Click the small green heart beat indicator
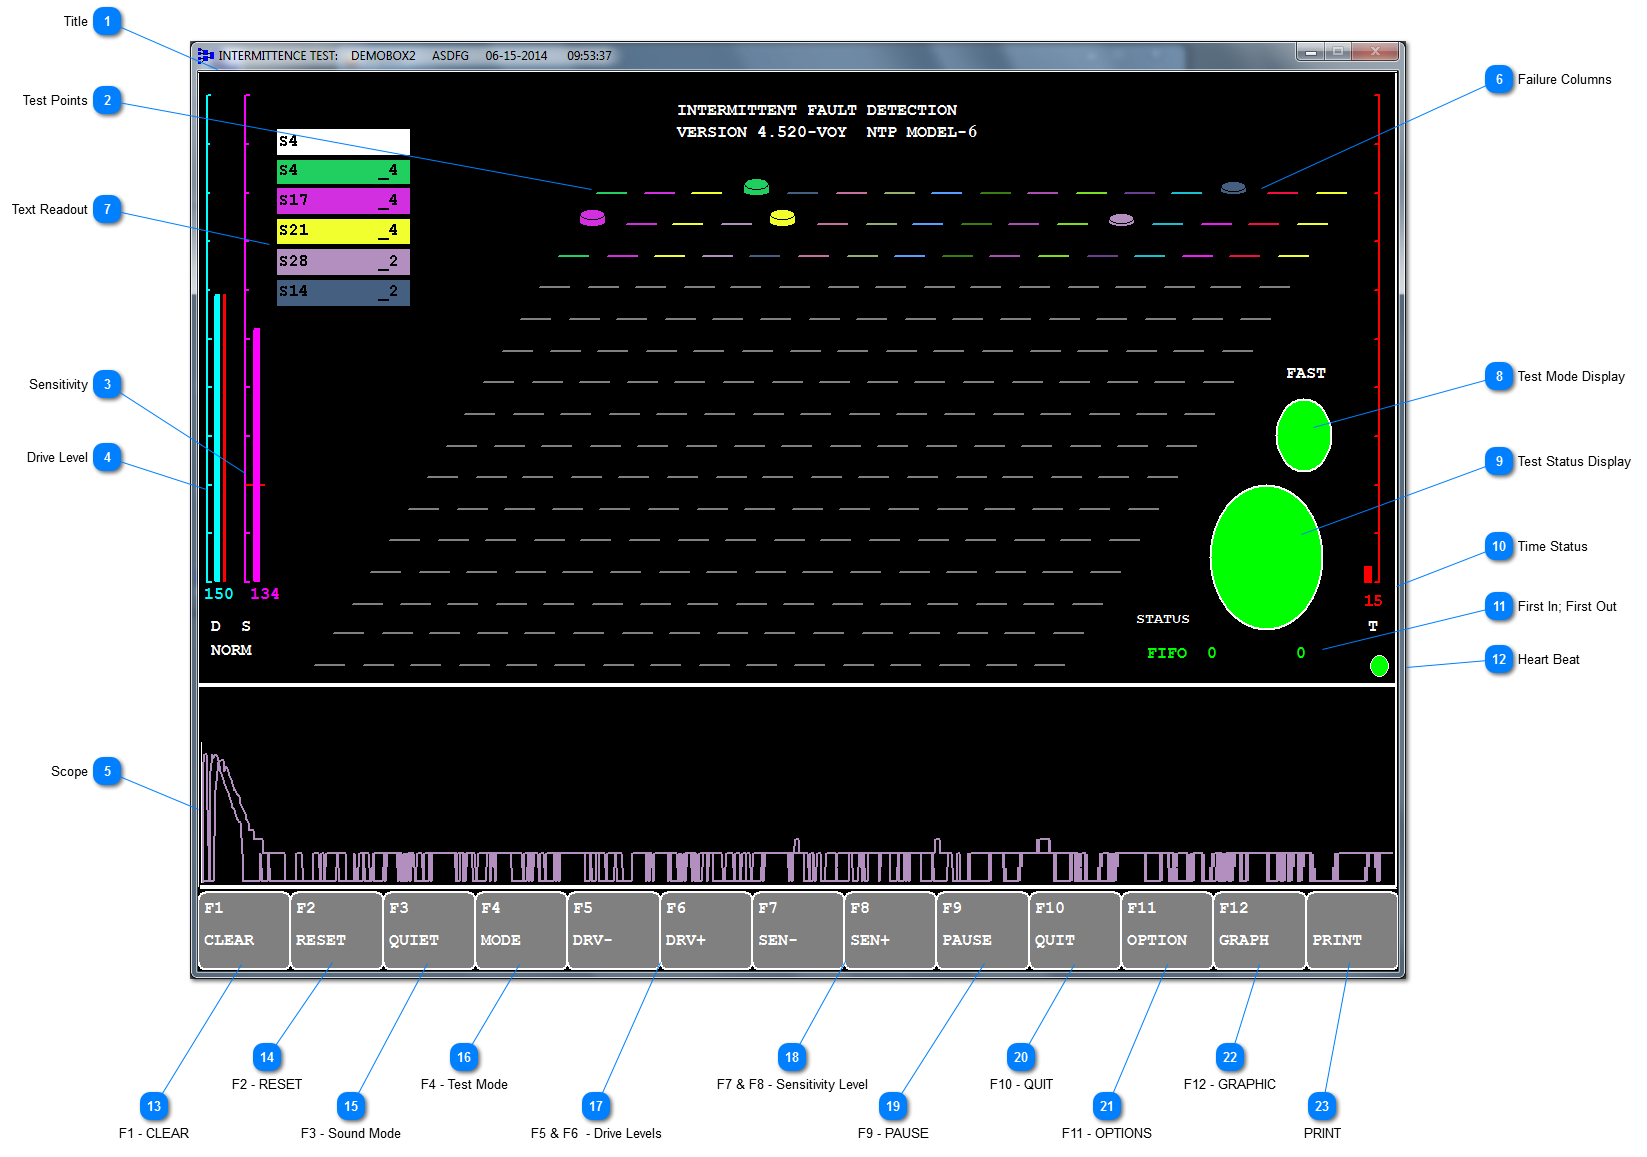 point(1379,666)
